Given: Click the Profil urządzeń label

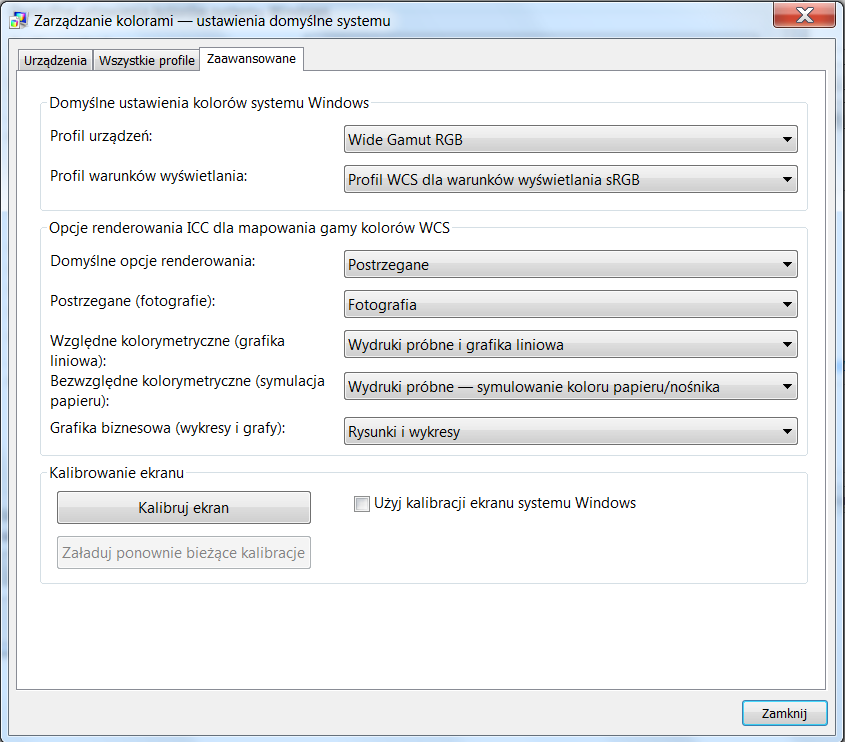Looking at the screenshot, I should [101, 135].
